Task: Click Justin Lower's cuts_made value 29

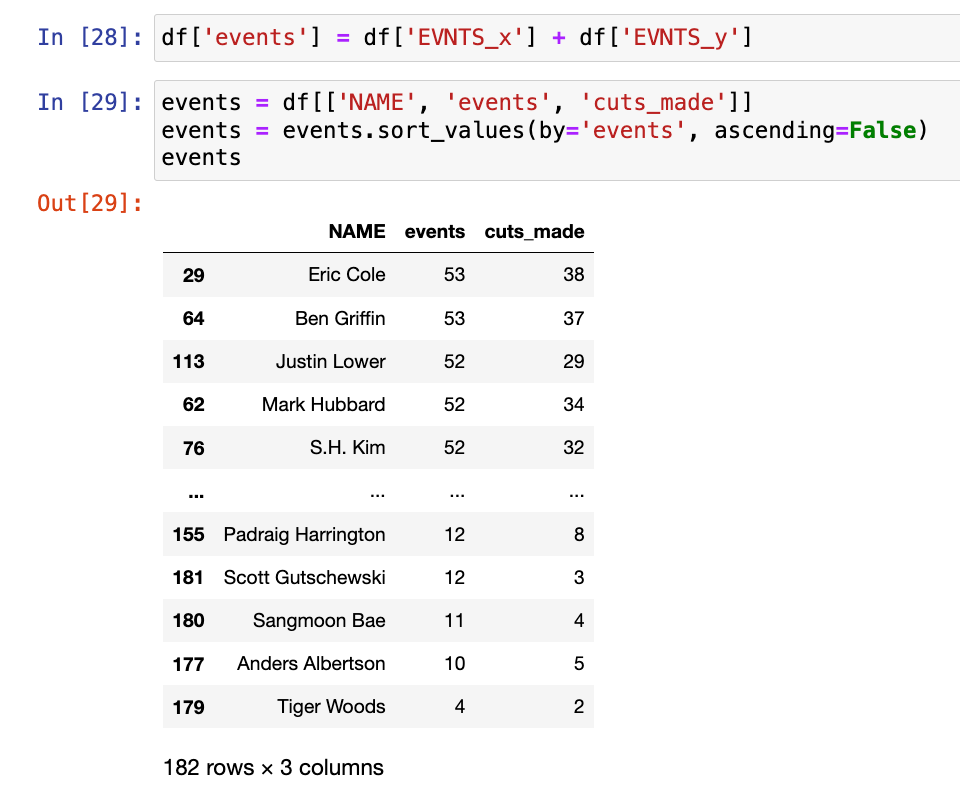Action: (x=574, y=361)
